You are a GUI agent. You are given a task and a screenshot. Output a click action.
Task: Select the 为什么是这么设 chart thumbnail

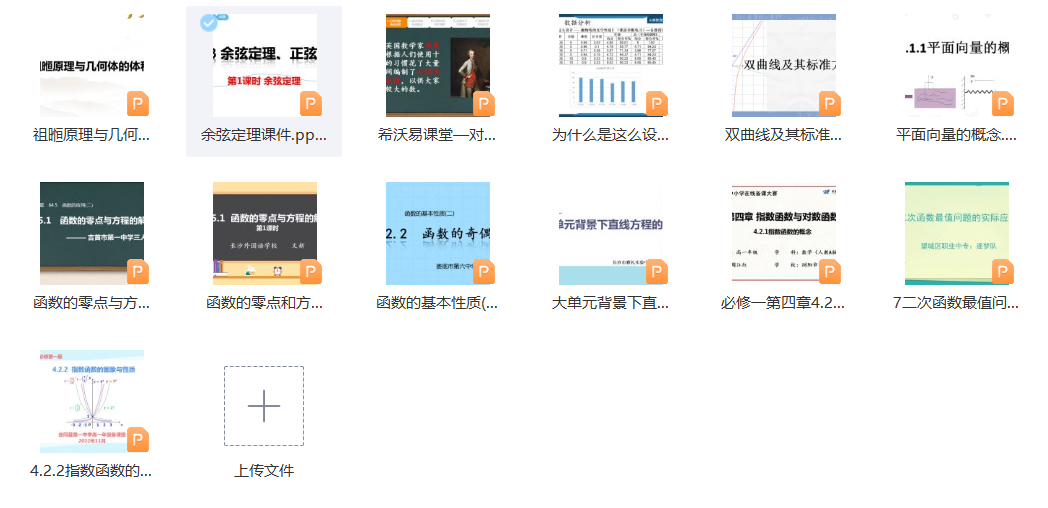(610, 65)
